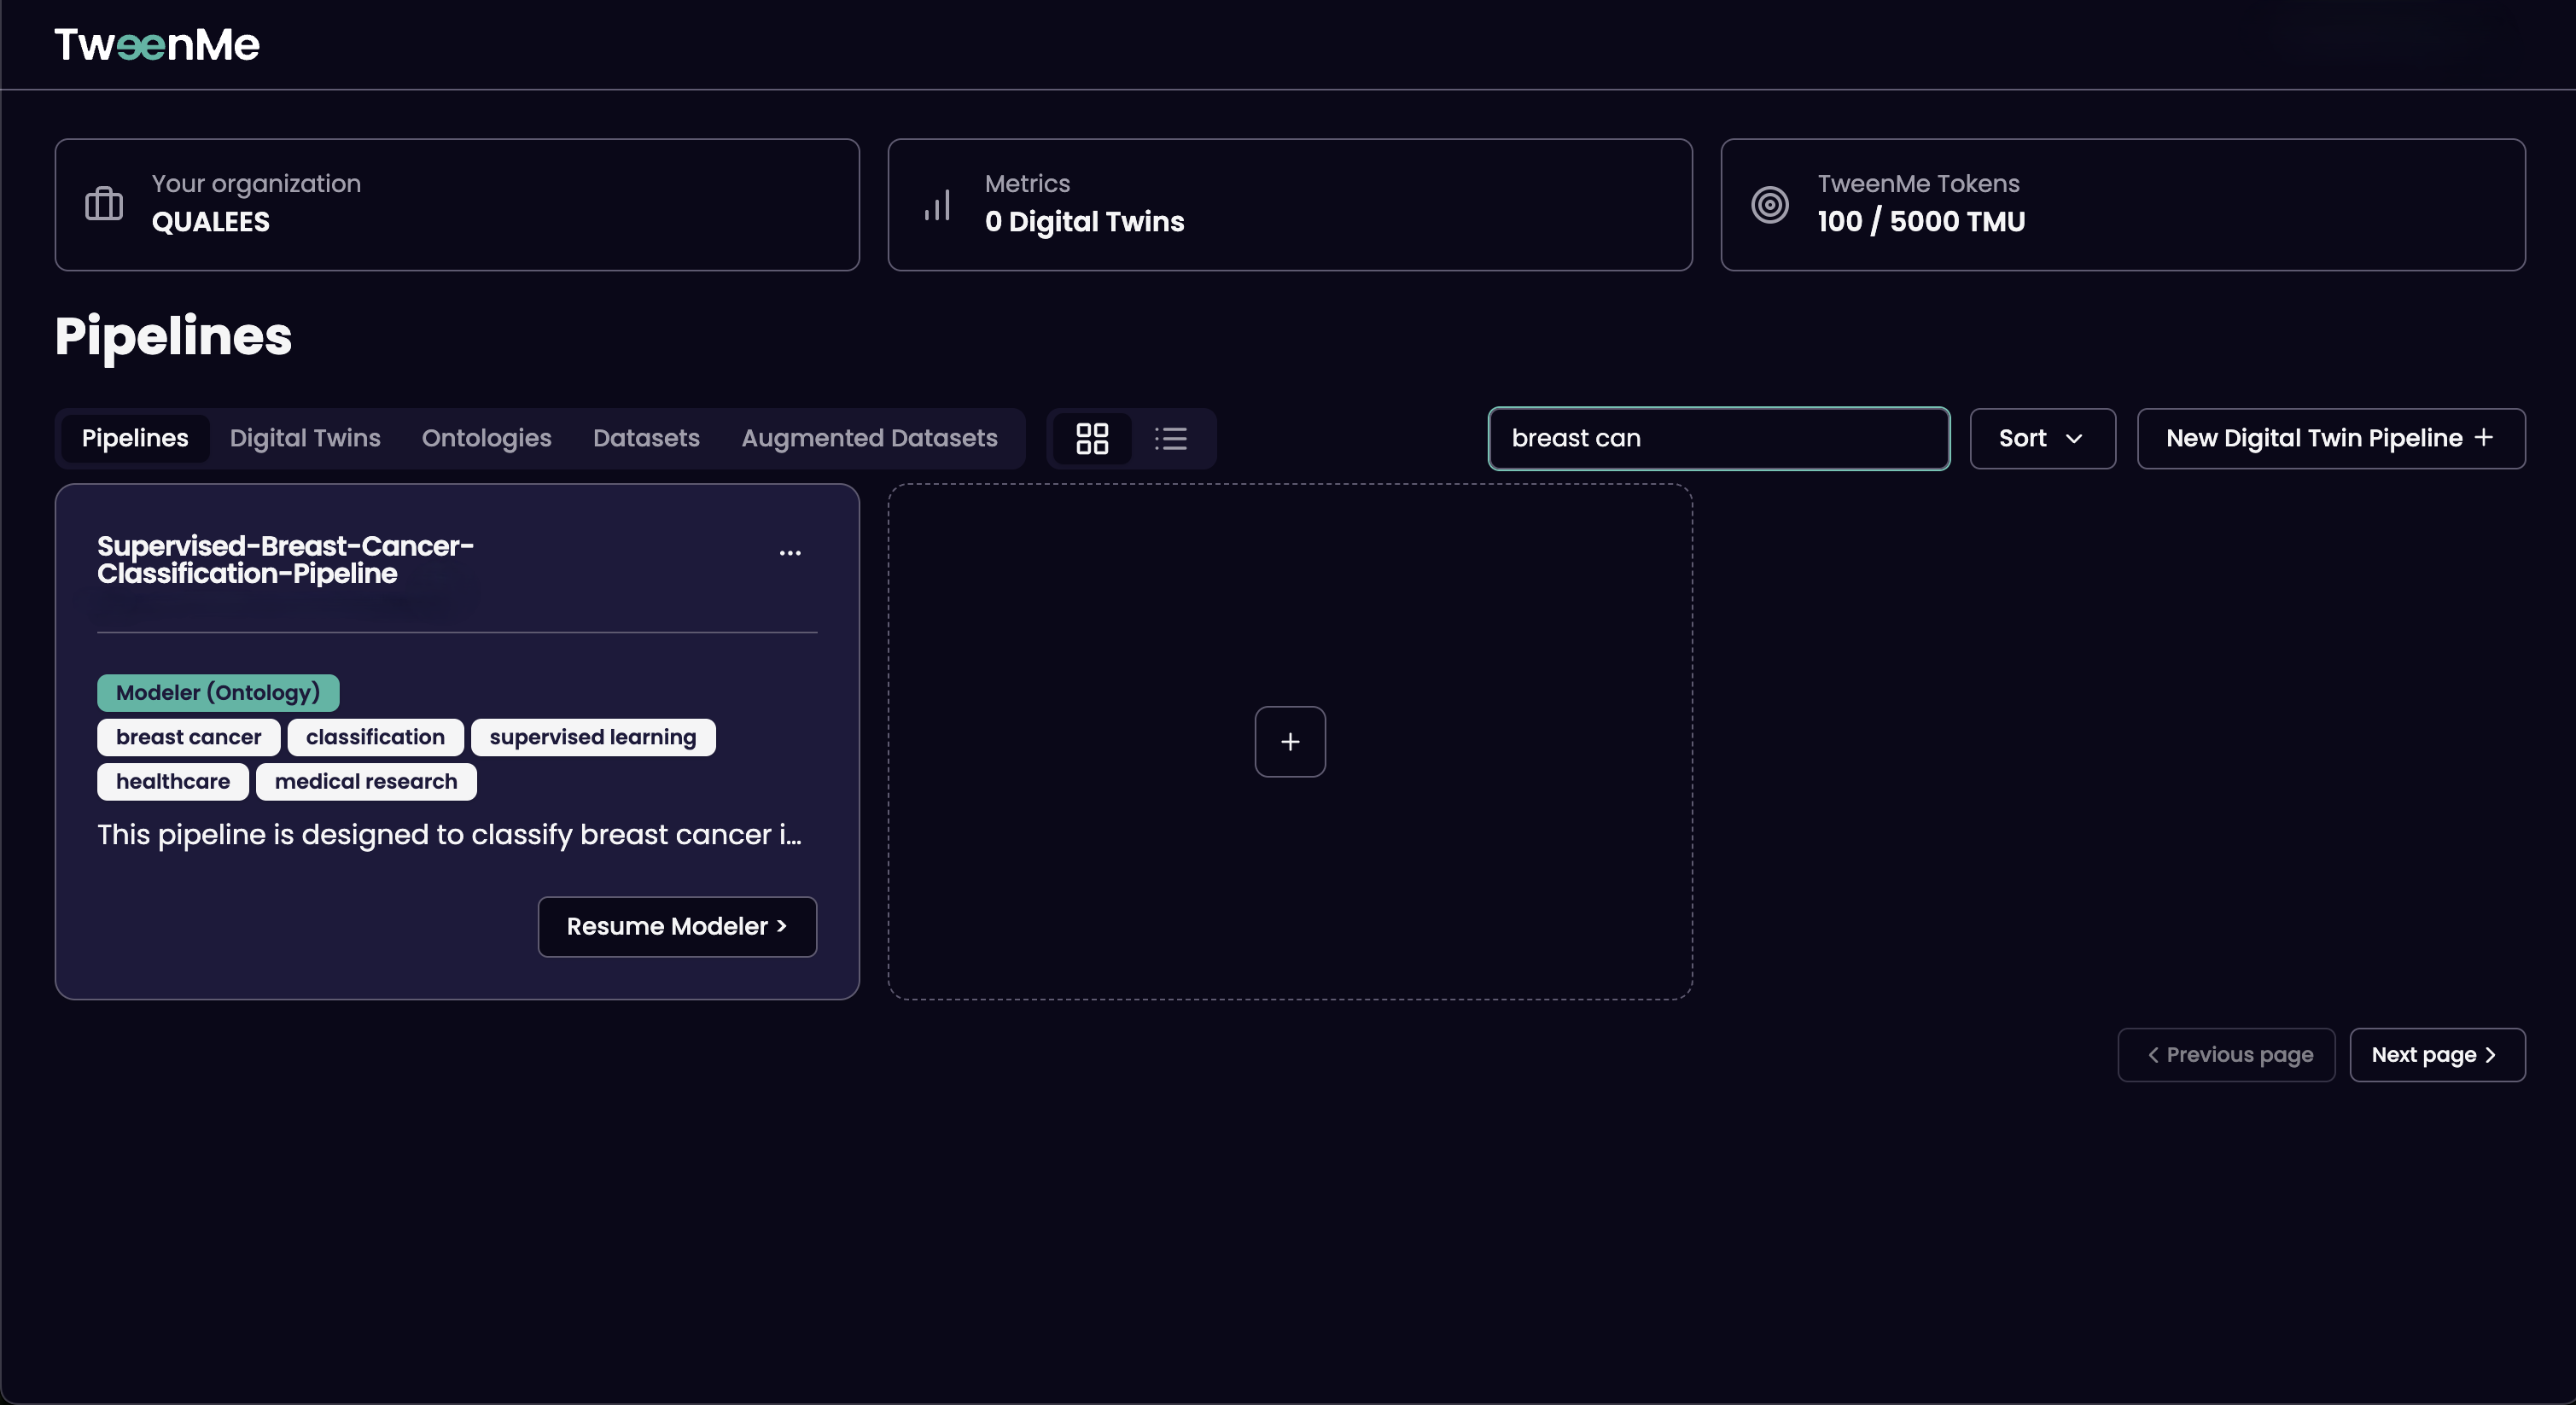The height and width of the screenshot is (1405, 2576).
Task: Switch to list view layout
Action: 1171,438
